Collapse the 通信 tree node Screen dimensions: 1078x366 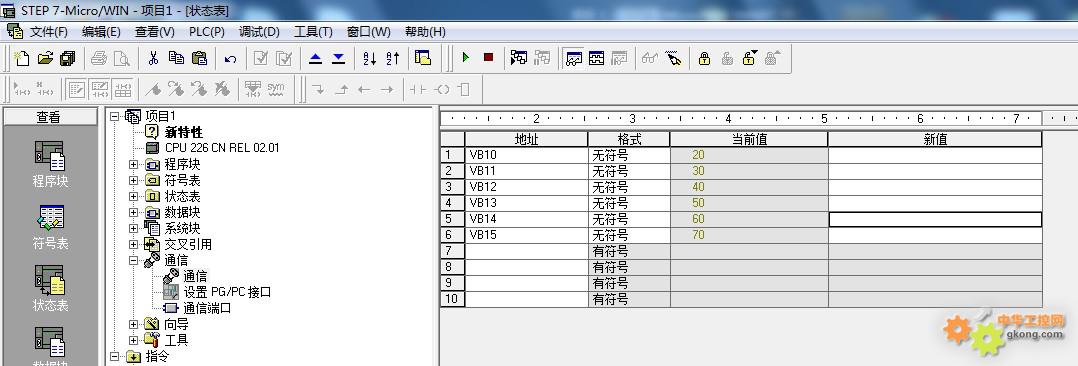tap(133, 260)
